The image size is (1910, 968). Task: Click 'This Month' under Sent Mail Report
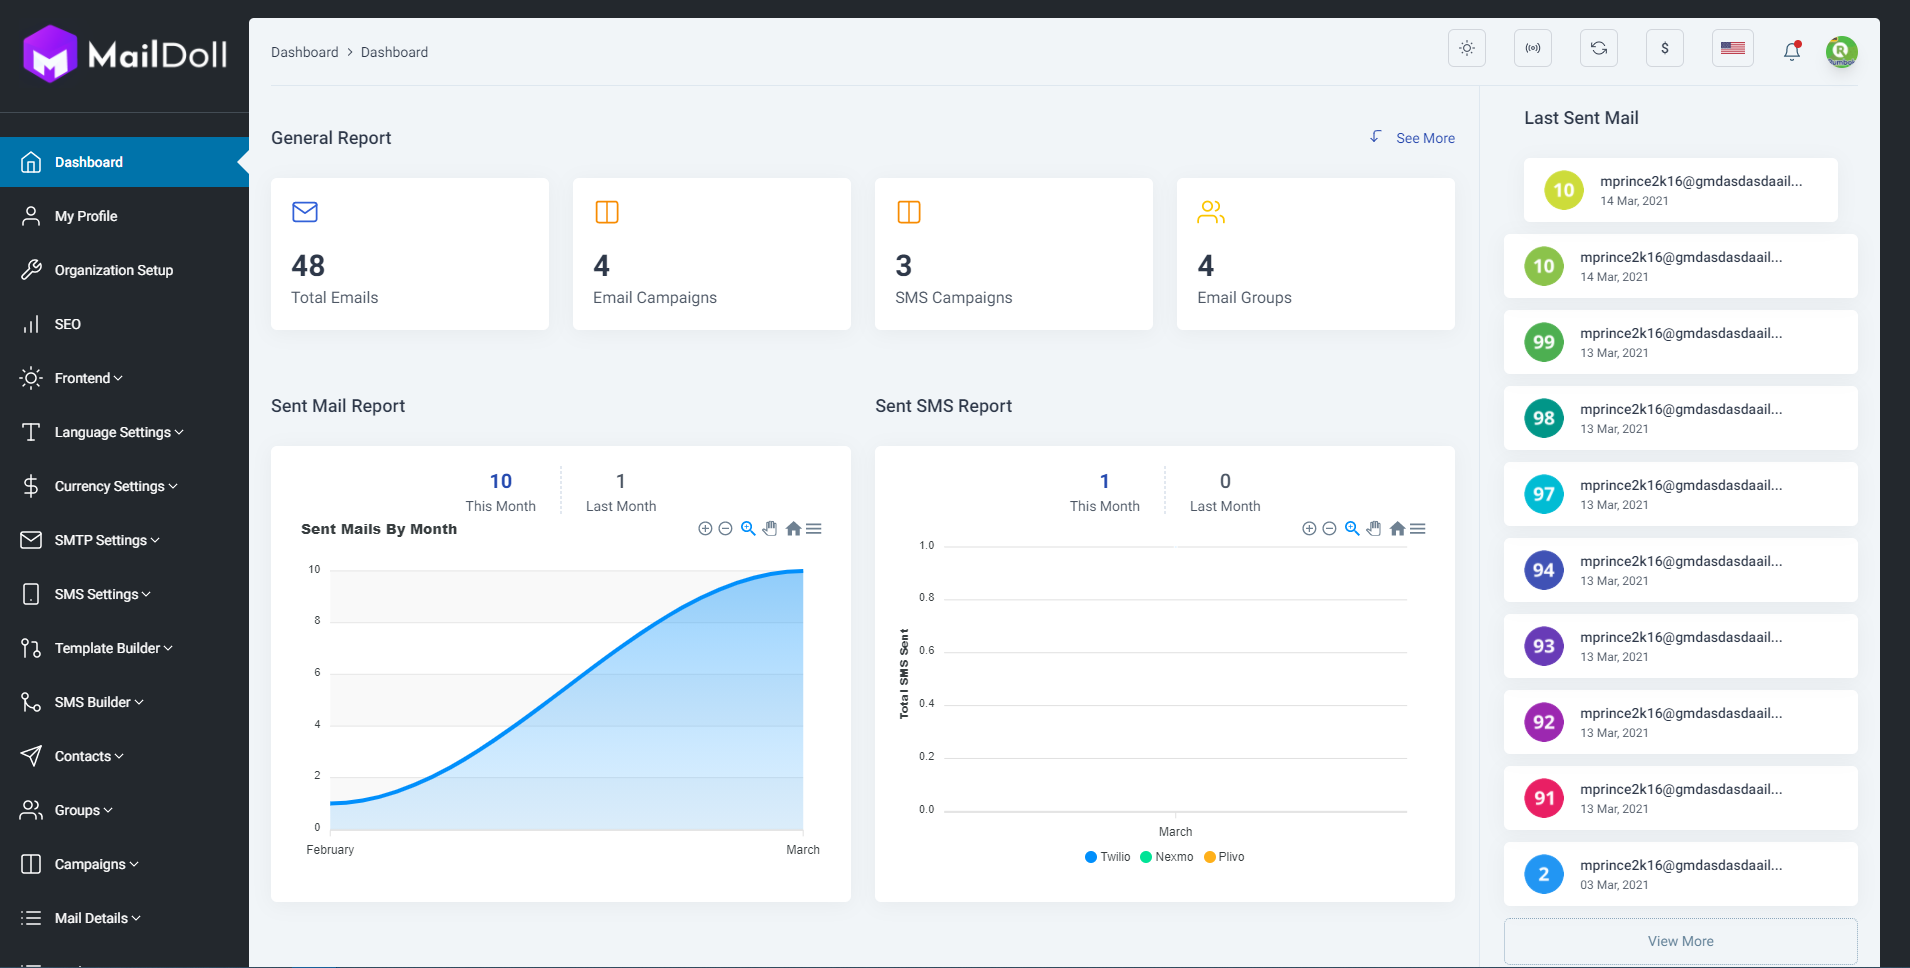point(500,506)
